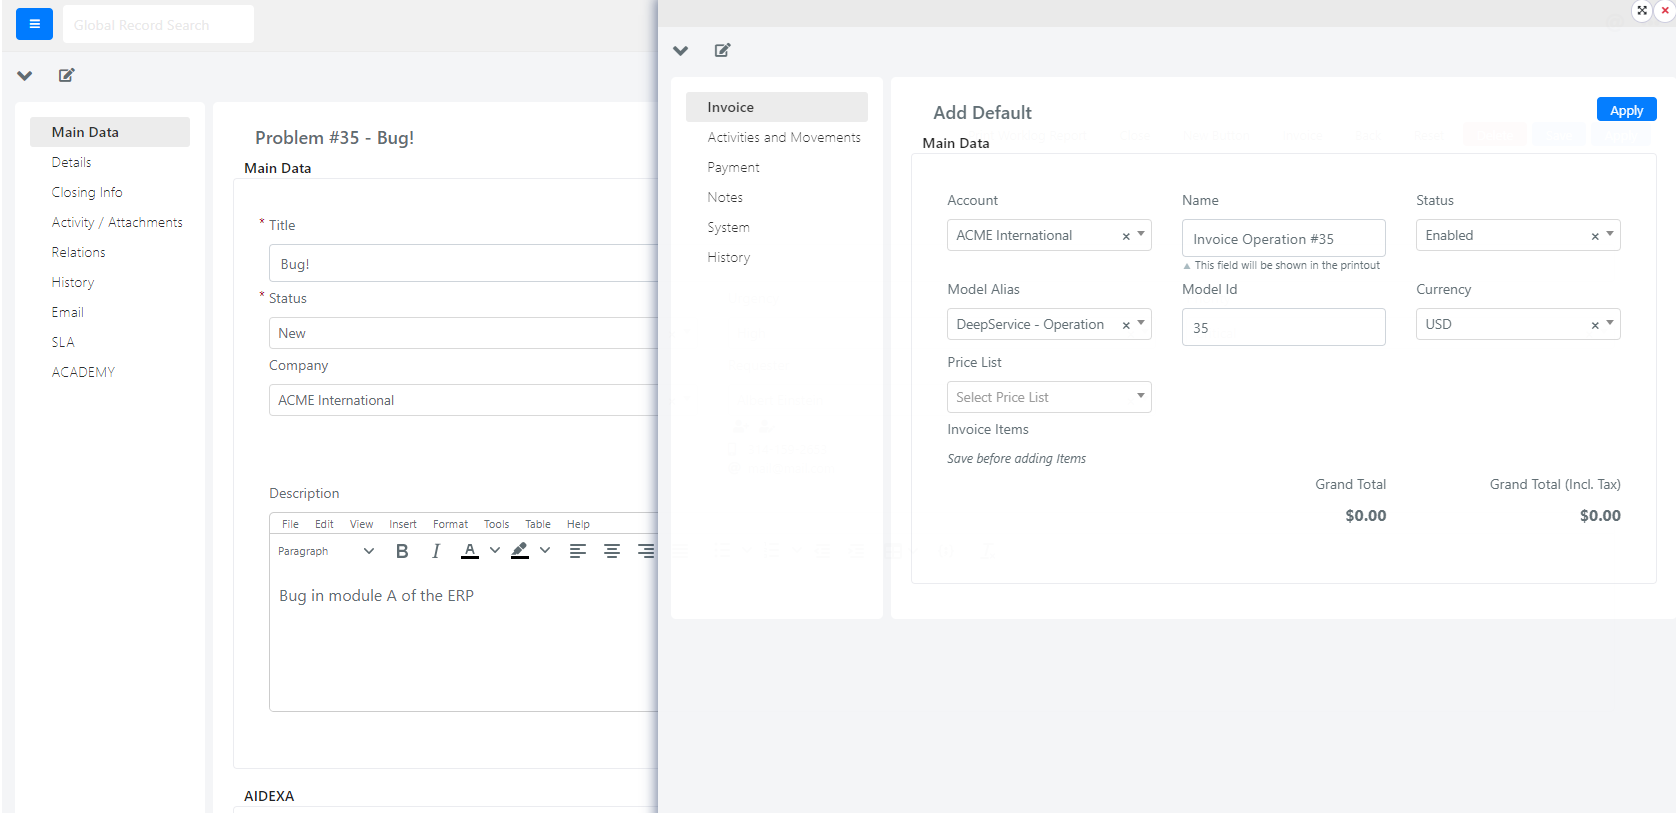Click the invoice Name input field
This screenshot has width=1676, height=813.
tap(1283, 238)
